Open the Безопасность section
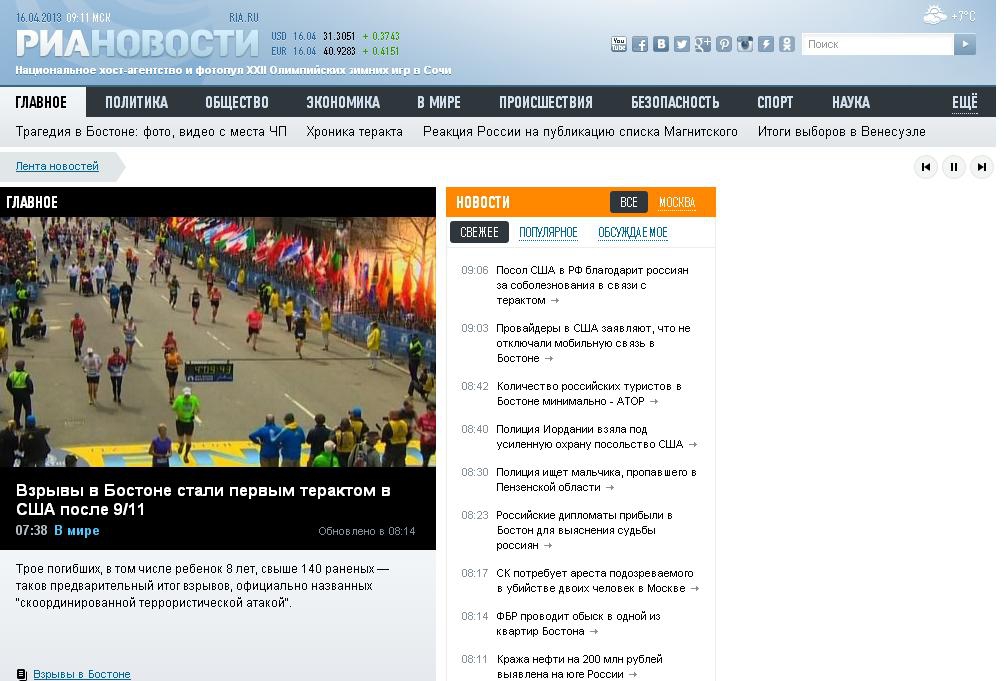 point(676,102)
